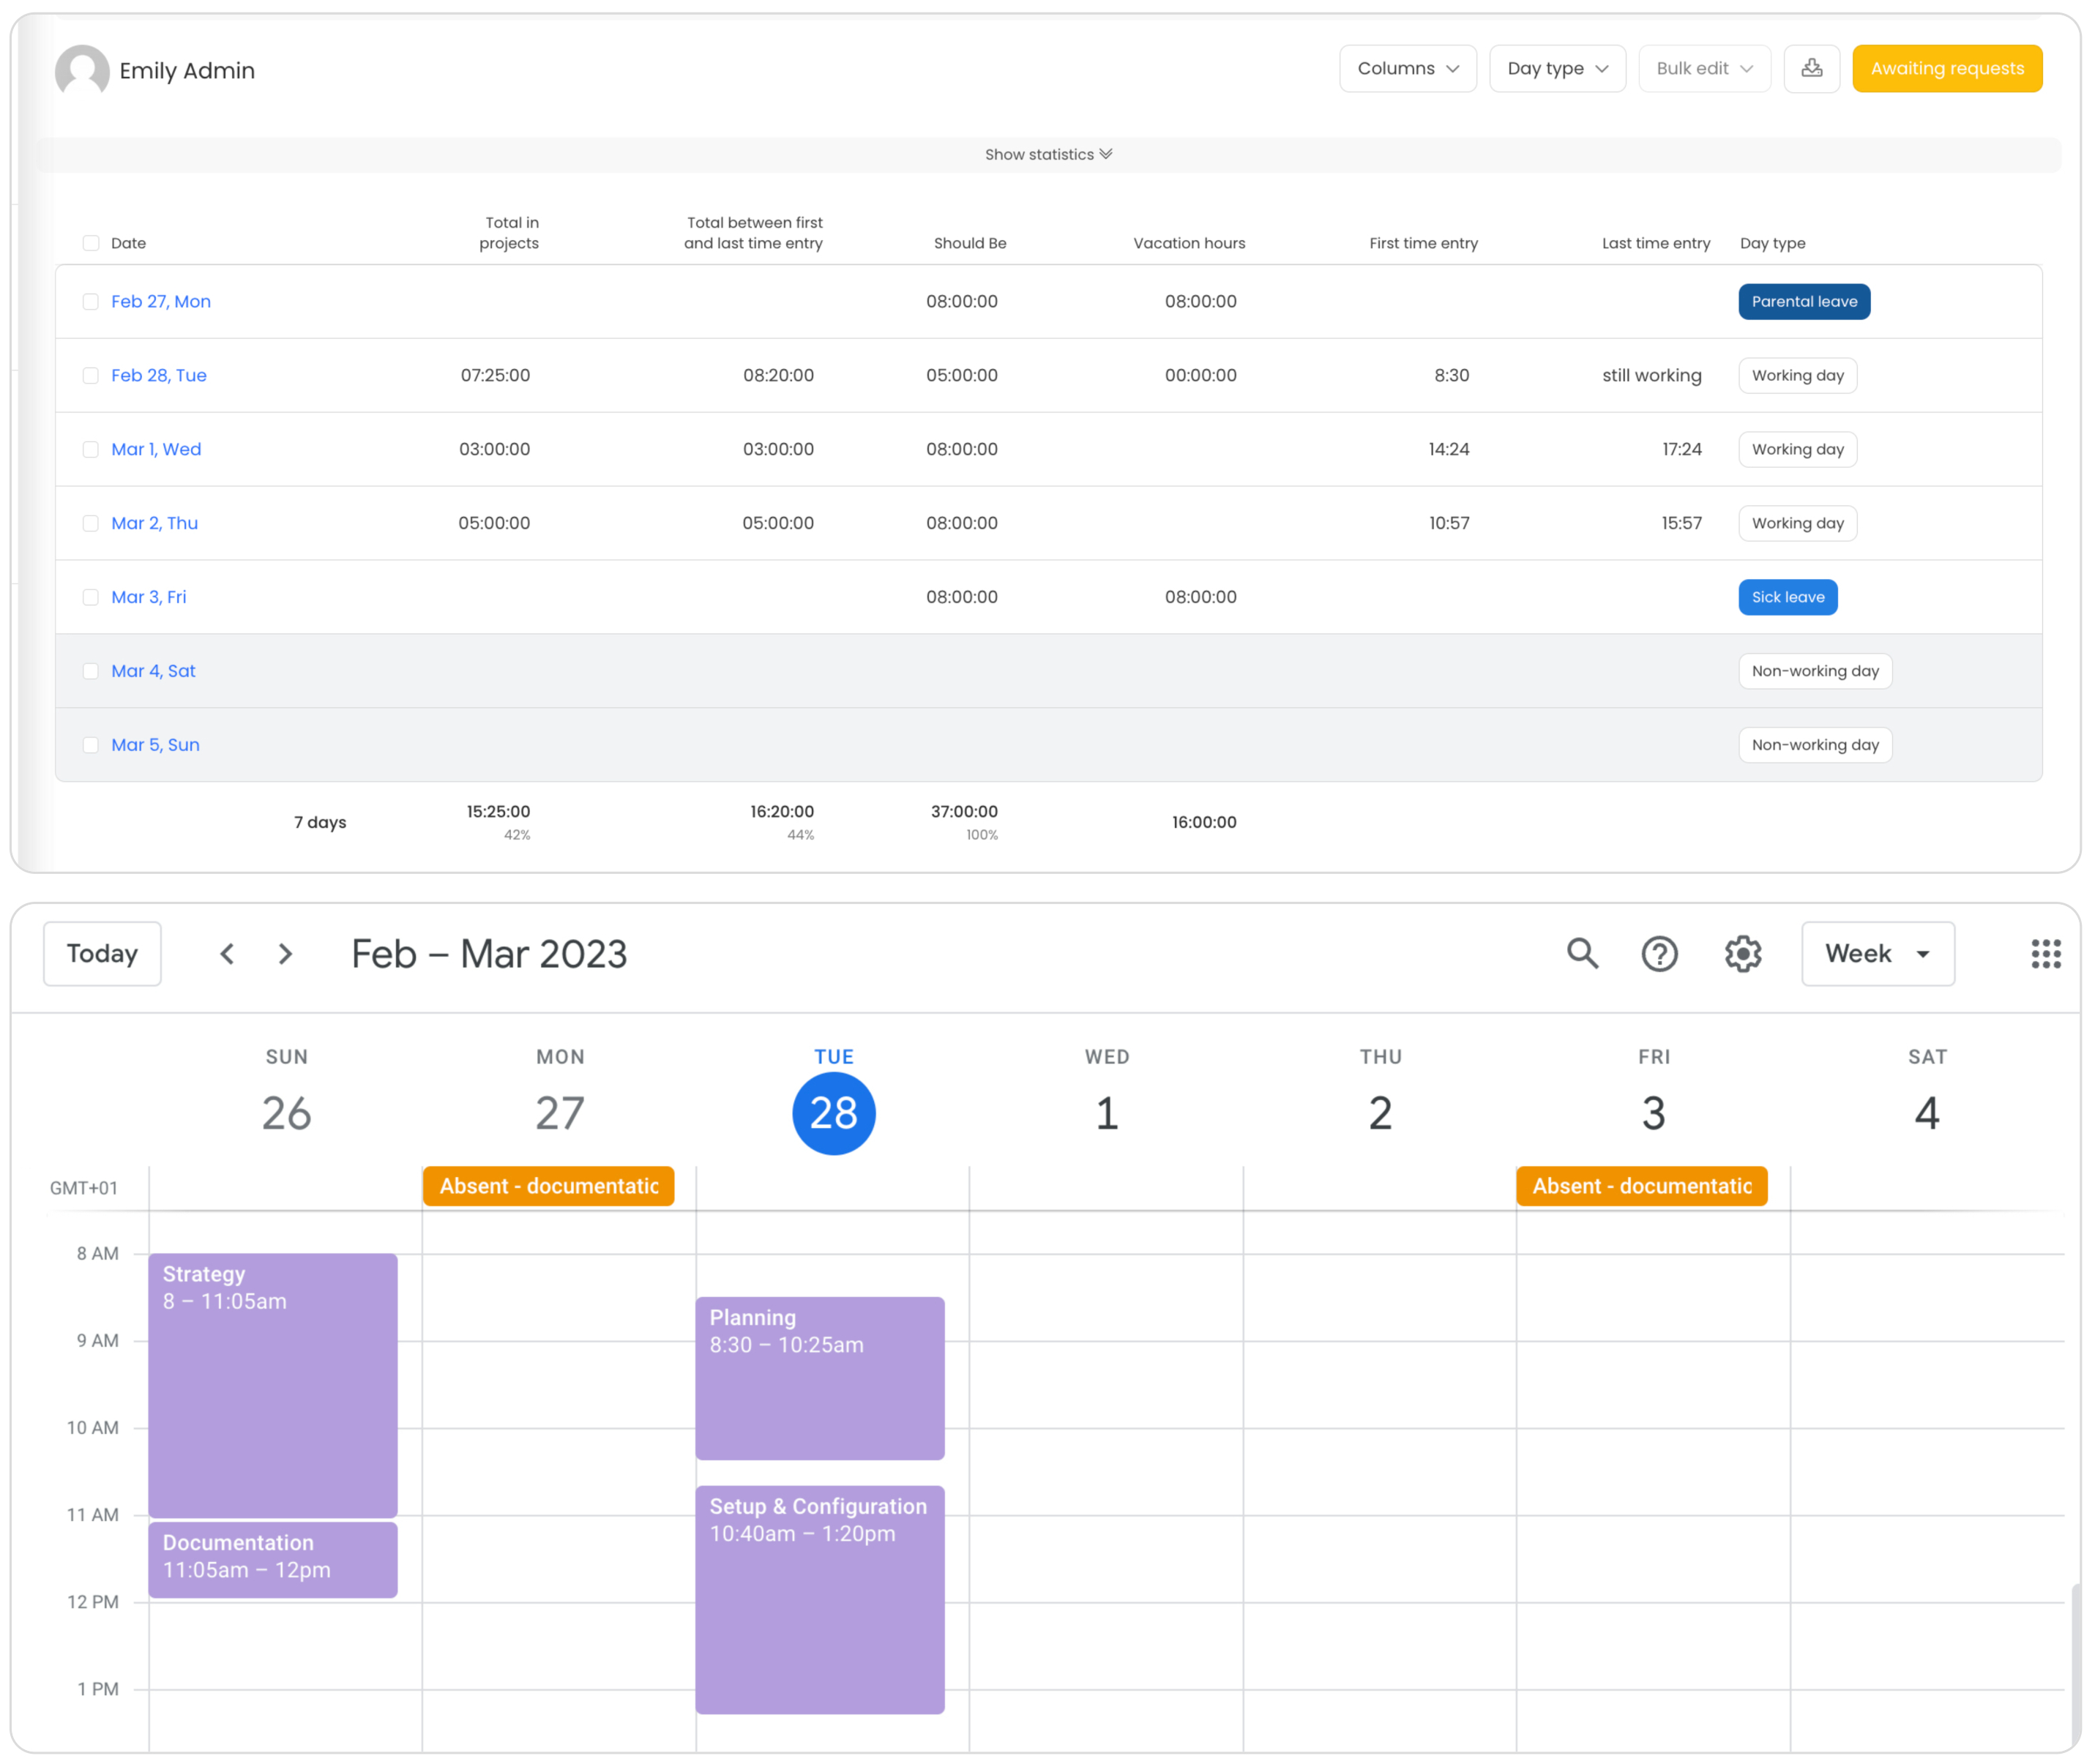Click the Awaiting requests button
Image resolution: width=2095 pixels, height=1764 pixels.
coord(1946,68)
